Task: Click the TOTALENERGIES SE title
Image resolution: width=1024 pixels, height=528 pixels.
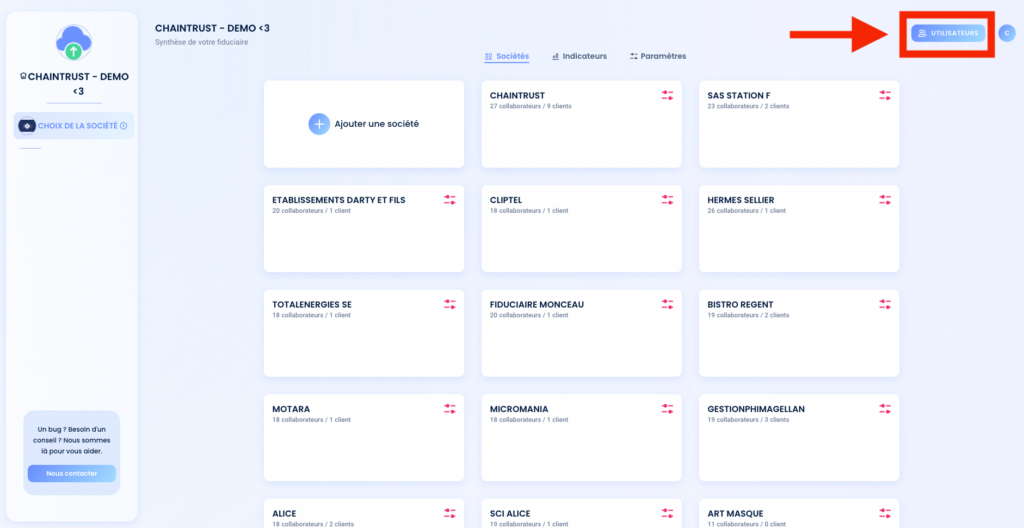Action: (x=312, y=305)
